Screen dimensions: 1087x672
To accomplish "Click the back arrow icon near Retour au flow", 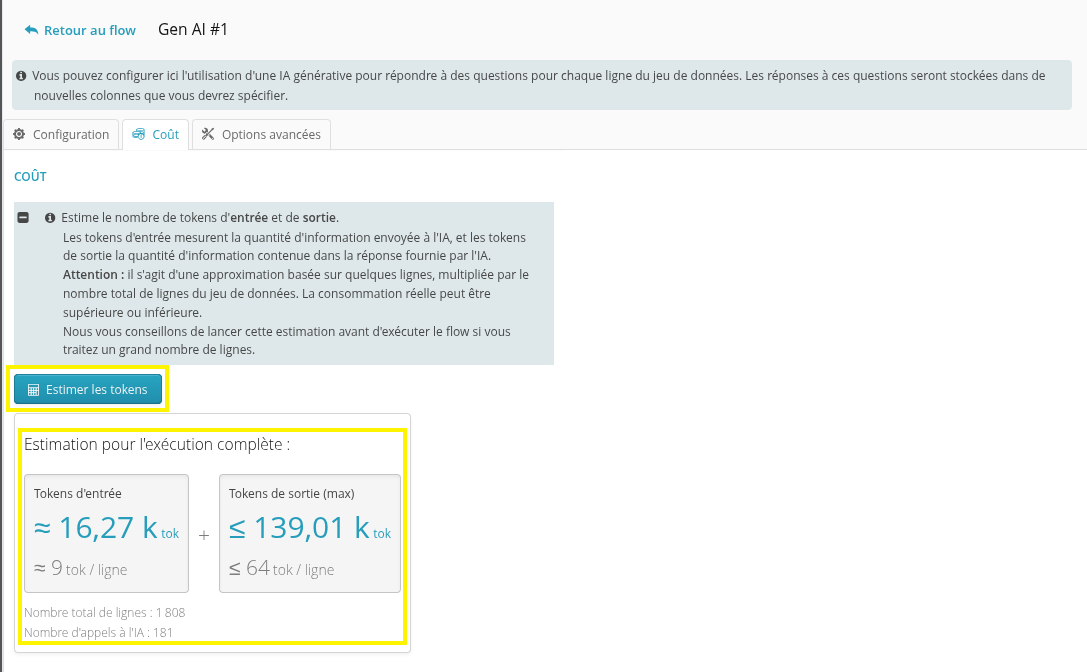I will [31, 30].
